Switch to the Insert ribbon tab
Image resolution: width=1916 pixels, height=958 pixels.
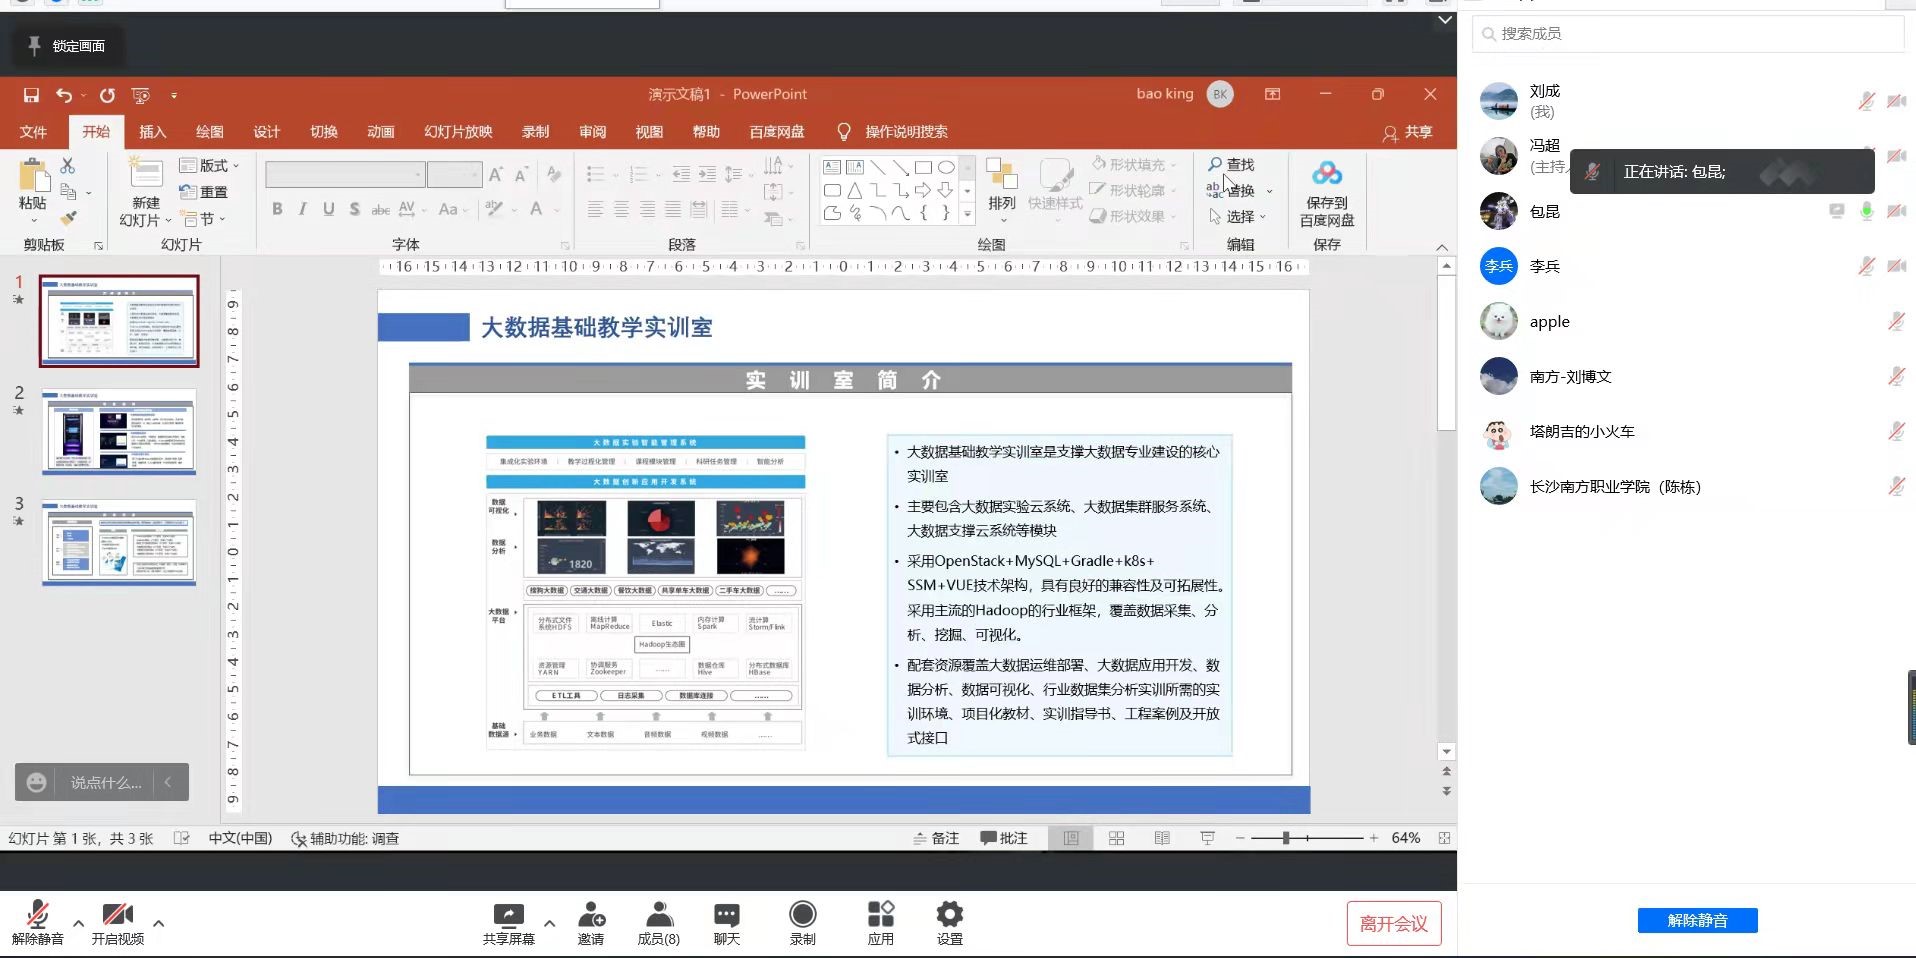tap(152, 132)
